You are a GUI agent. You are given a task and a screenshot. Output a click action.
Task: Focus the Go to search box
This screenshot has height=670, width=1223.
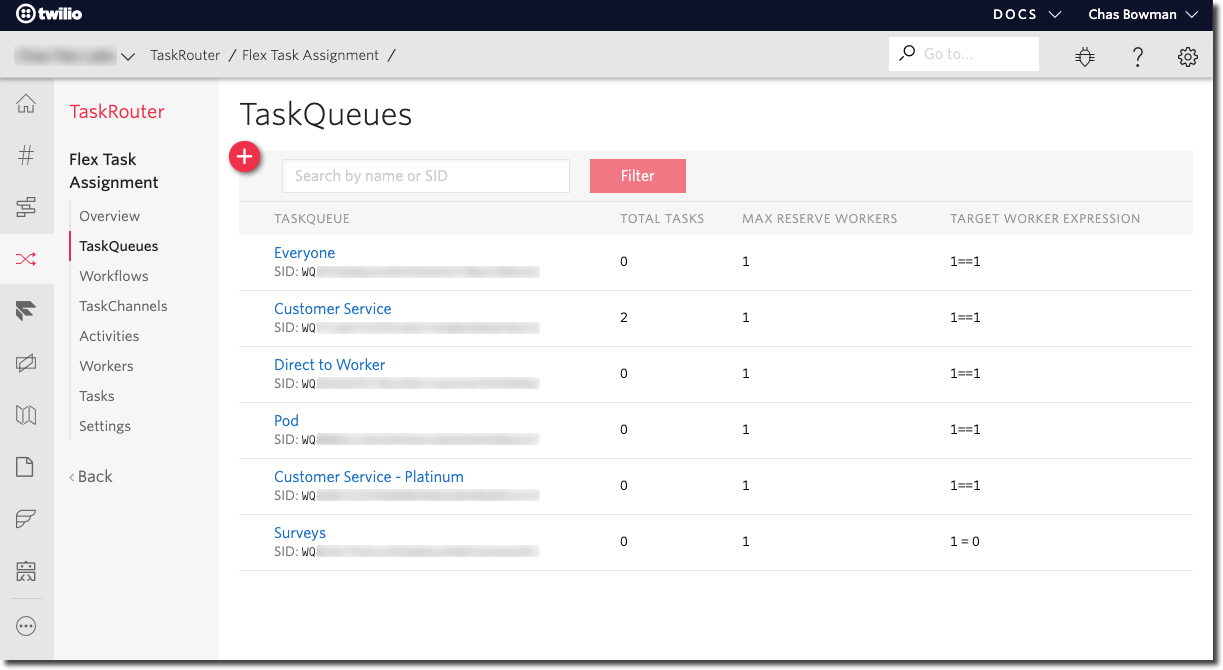[964, 54]
